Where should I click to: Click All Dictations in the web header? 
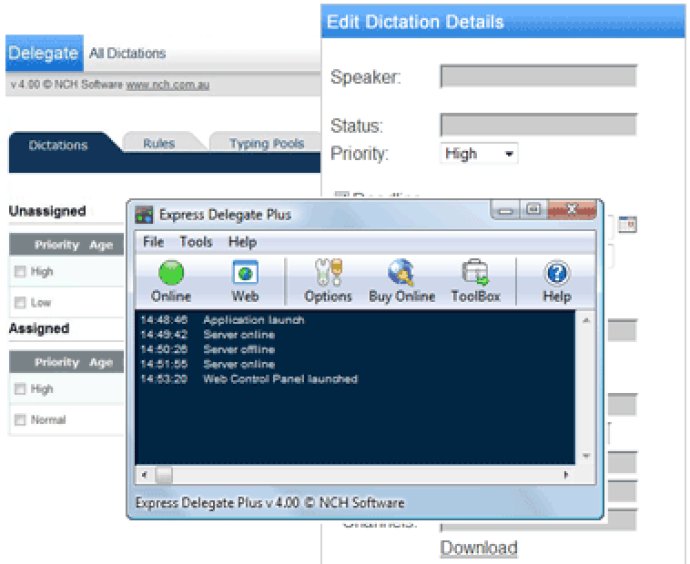tap(127, 53)
